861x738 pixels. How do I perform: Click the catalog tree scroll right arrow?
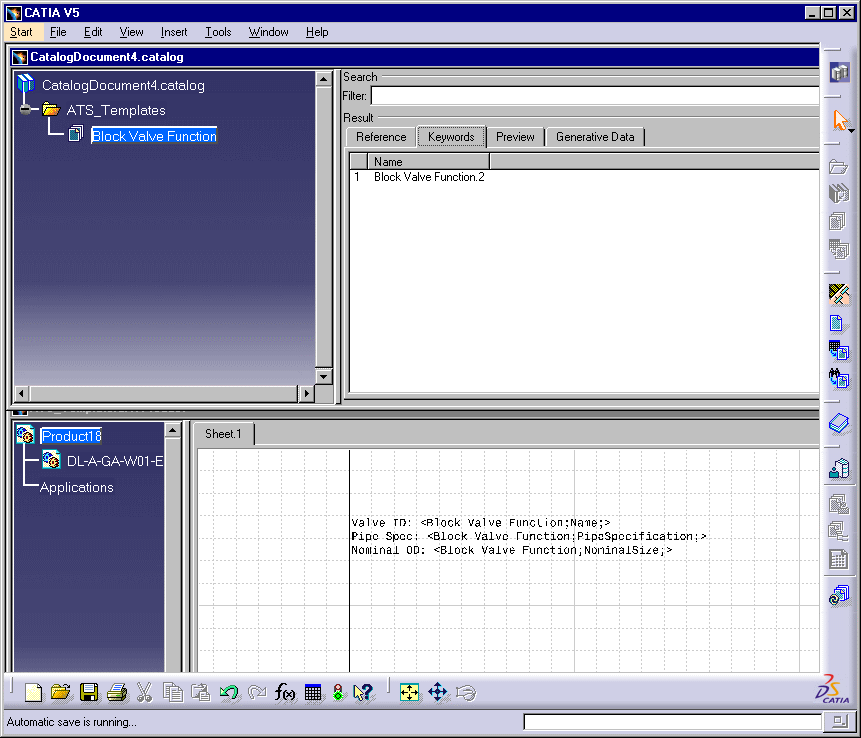coord(306,393)
